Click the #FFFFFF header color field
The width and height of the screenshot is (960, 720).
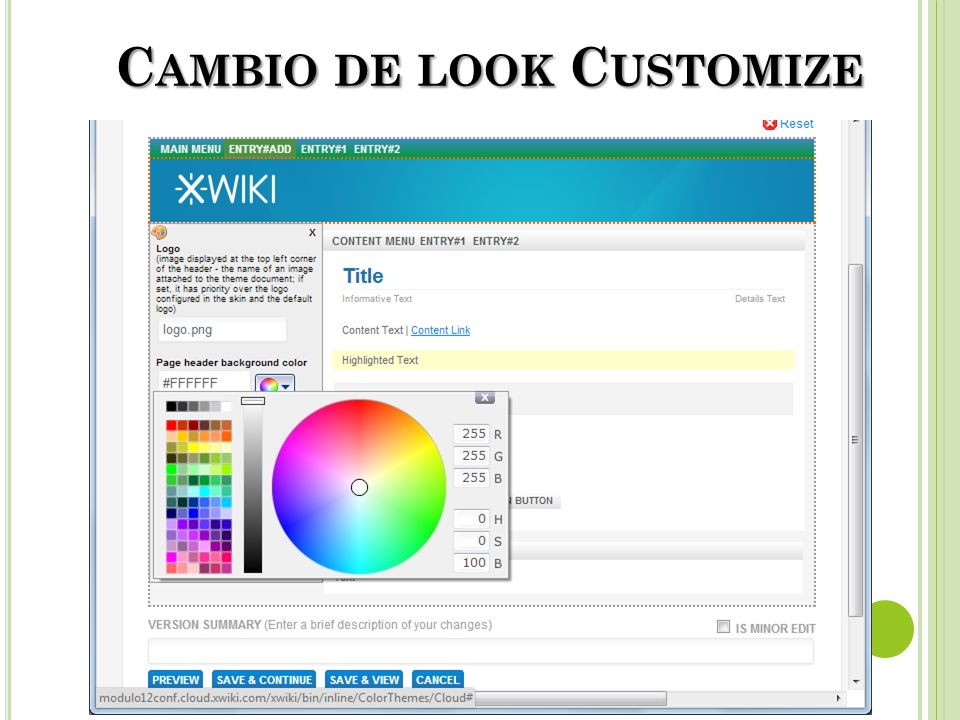(204, 383)
